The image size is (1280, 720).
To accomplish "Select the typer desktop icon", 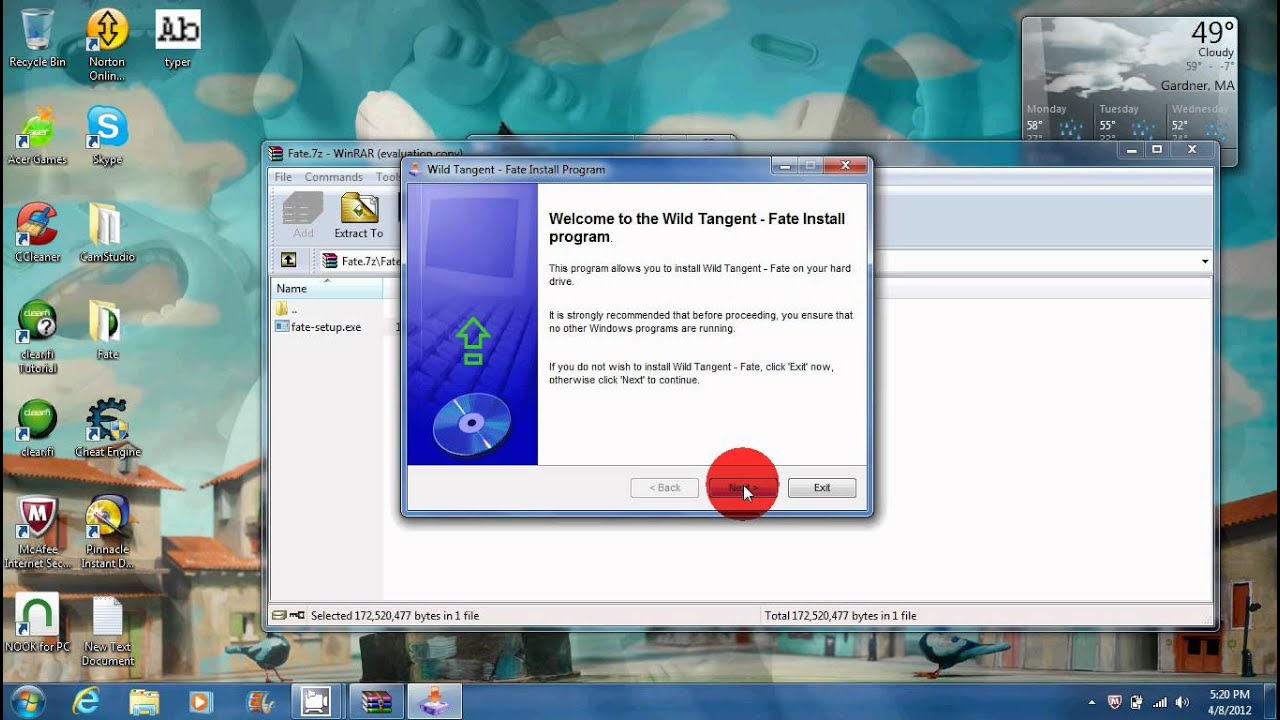I will [178, 40].
